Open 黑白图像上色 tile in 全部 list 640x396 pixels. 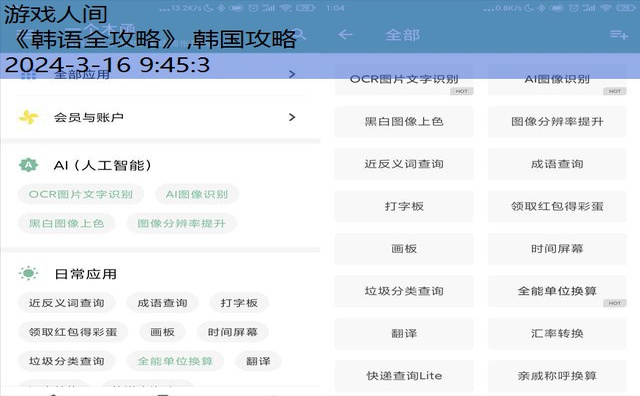404,122
